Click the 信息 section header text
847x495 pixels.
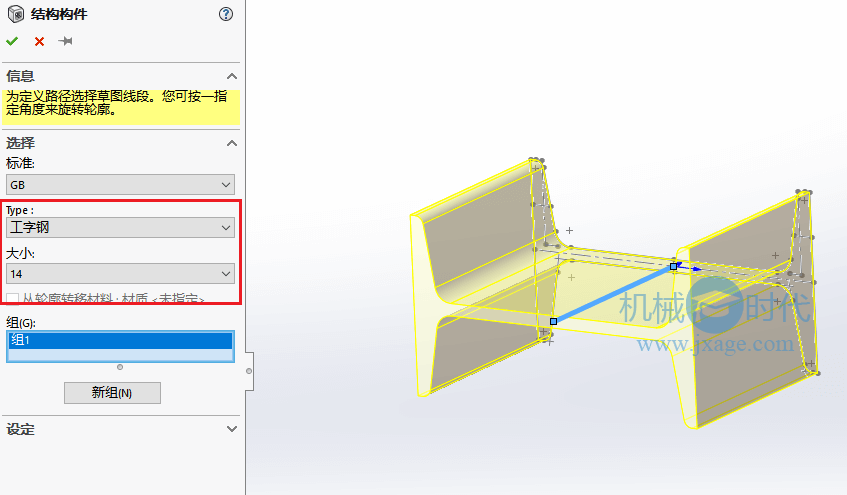tap(21, 76)
